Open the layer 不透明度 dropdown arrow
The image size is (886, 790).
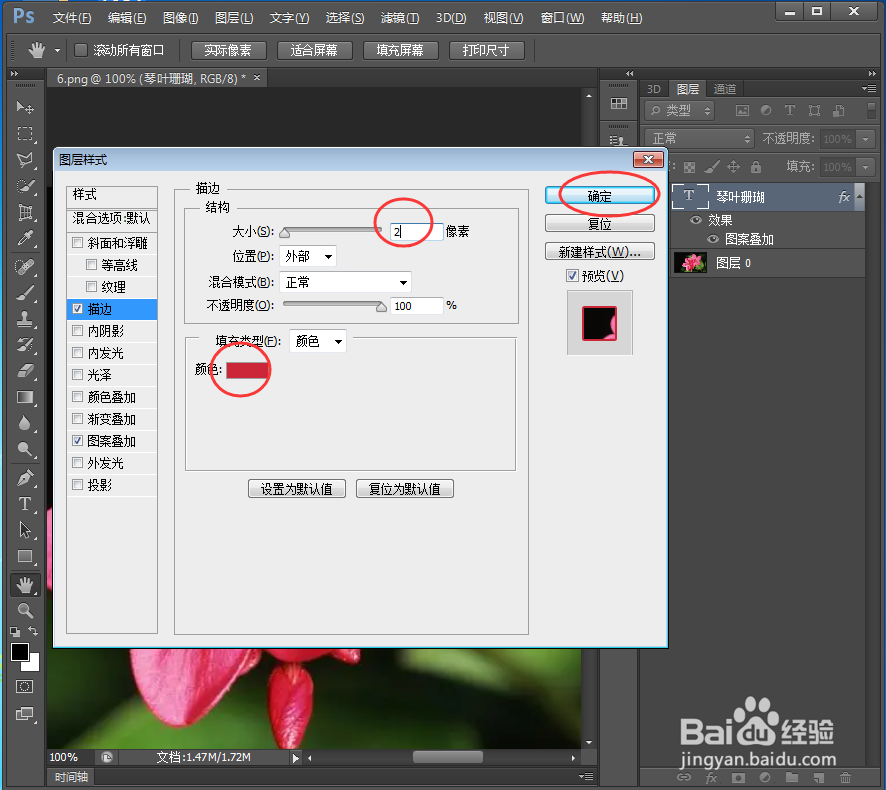(866, 139)
